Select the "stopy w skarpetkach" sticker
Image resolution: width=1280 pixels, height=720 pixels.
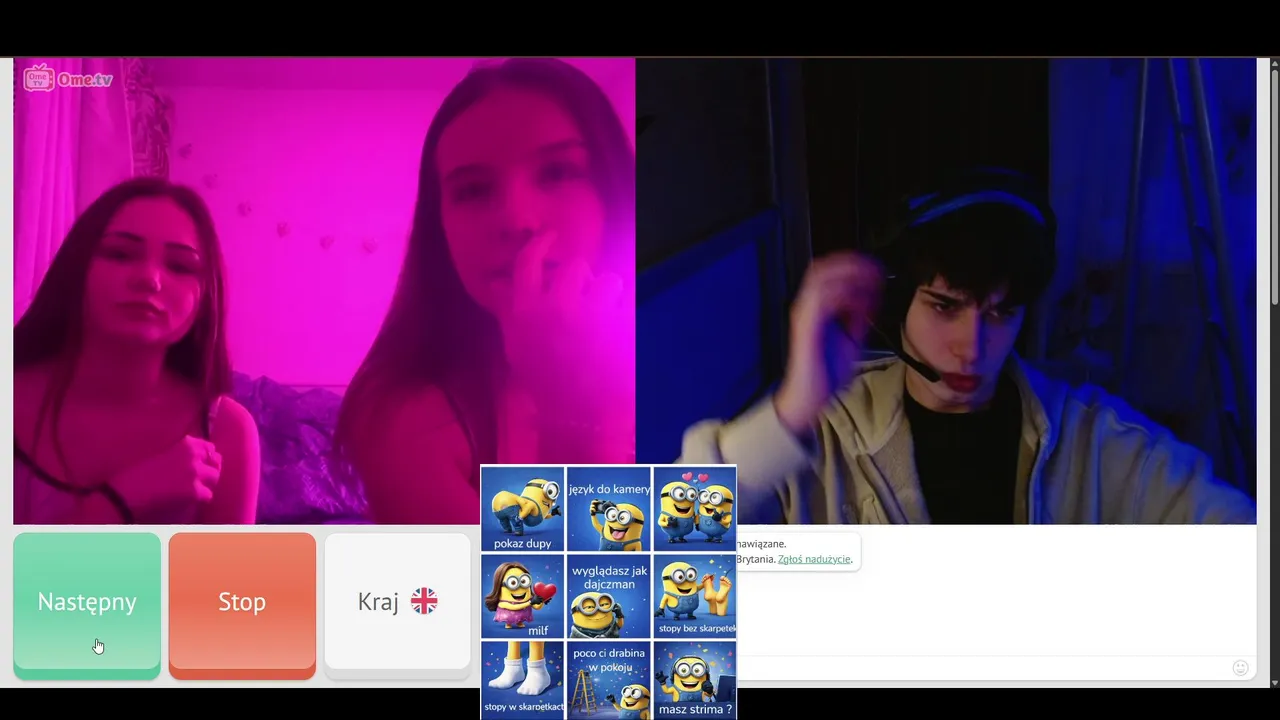click(523, 679)
